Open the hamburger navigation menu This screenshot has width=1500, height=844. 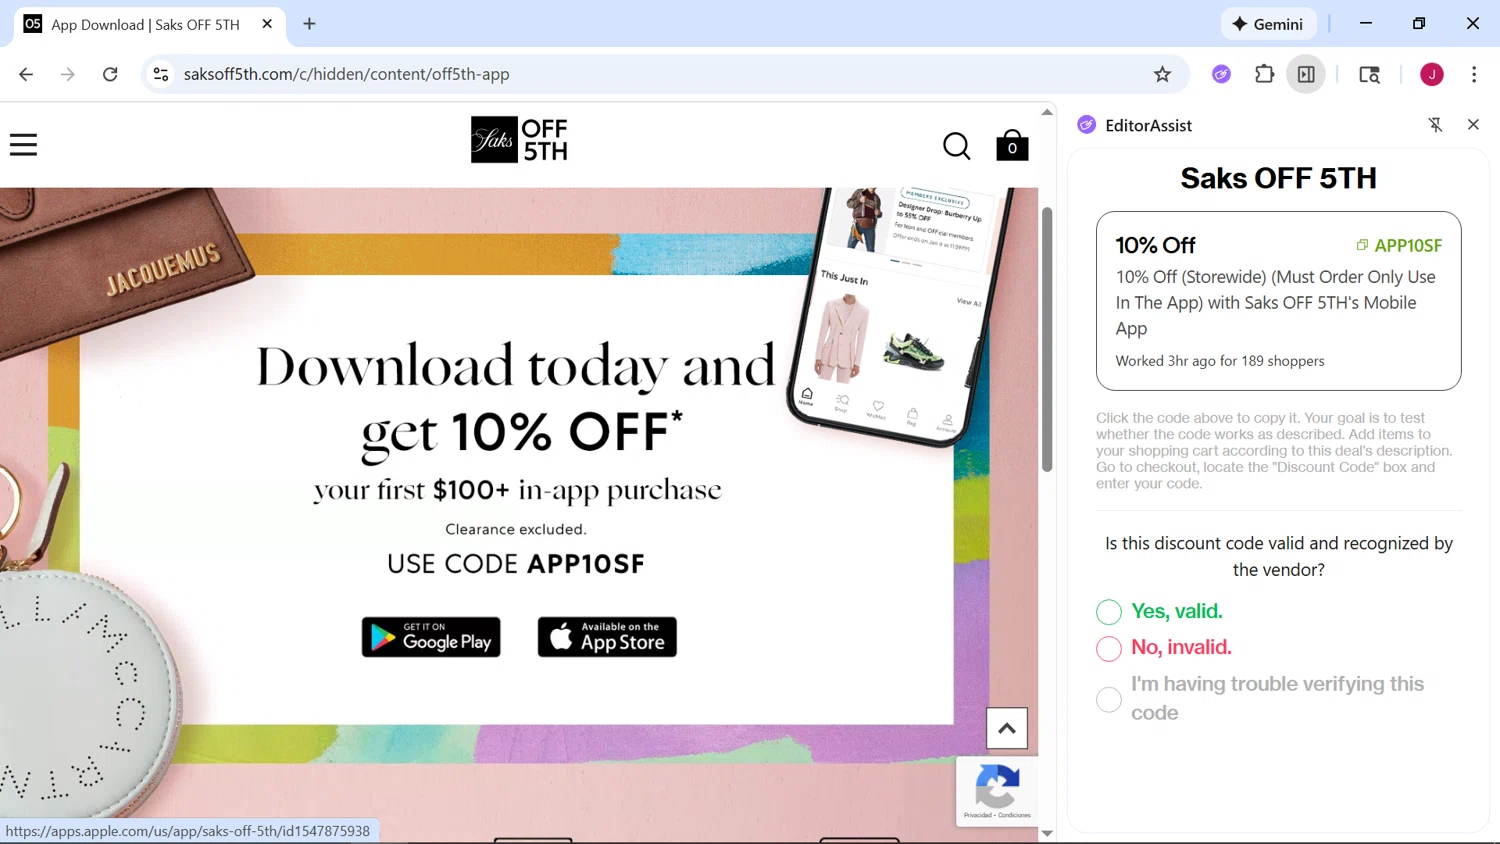coord(23,145)
